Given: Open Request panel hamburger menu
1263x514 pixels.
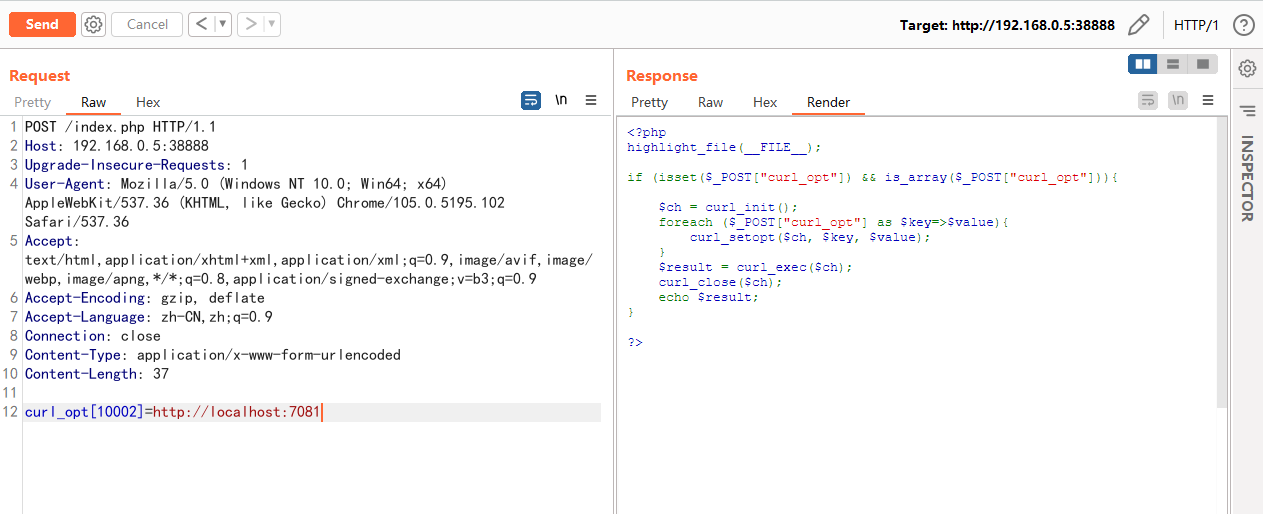Looking at the screenshot, I should (x=591, y=100).
